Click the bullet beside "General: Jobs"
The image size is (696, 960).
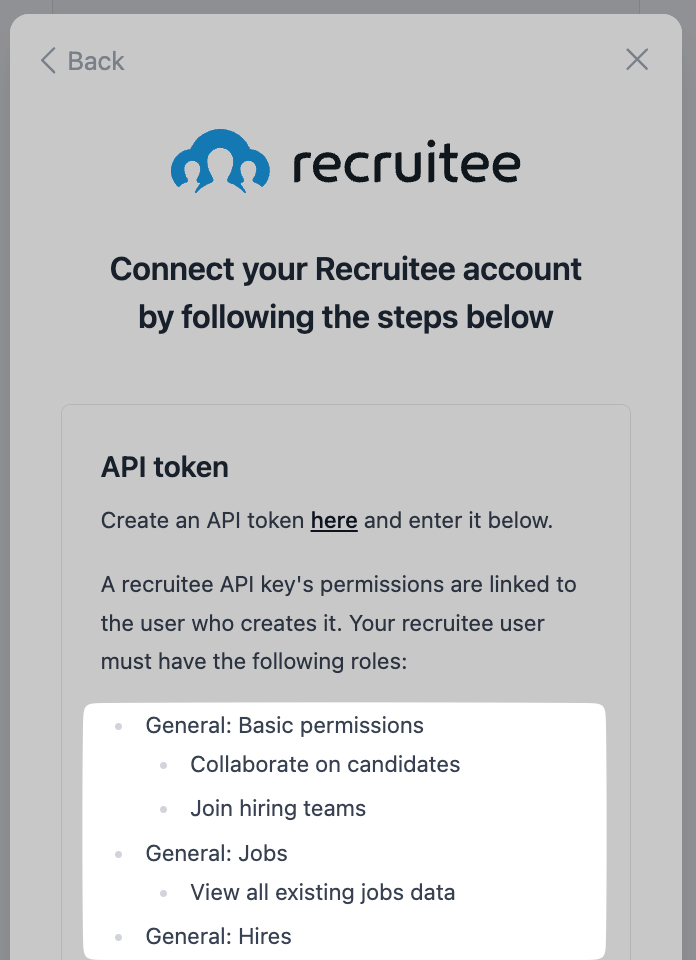(119, 854)
